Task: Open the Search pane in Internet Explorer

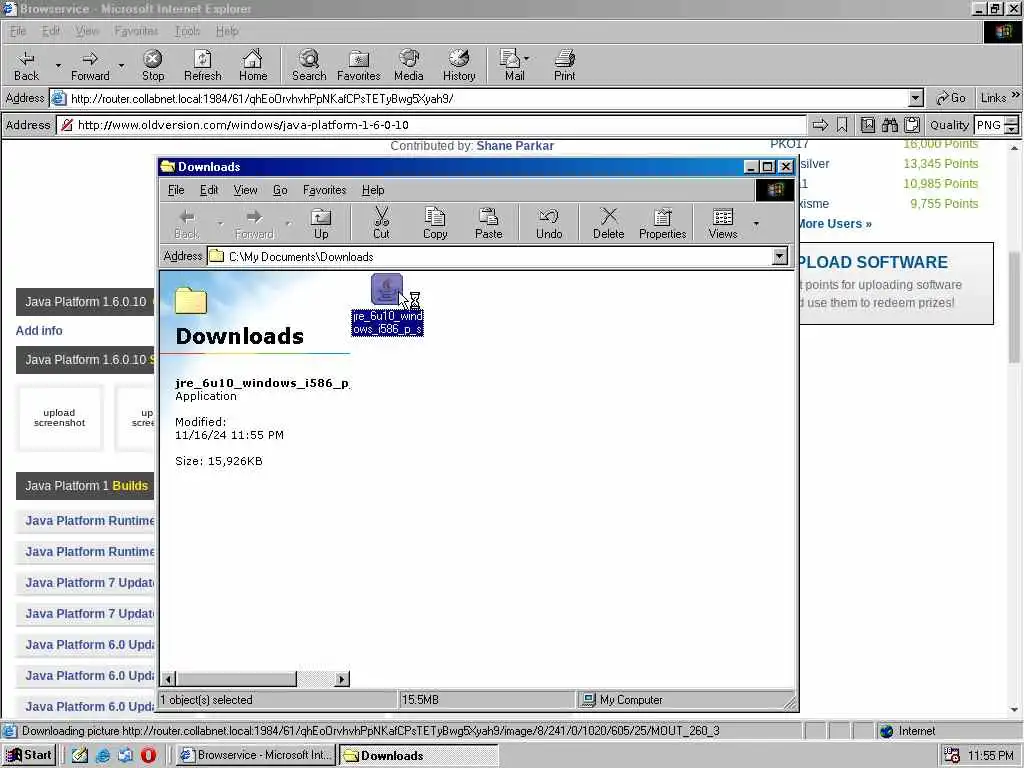Action: pos(309,65)
